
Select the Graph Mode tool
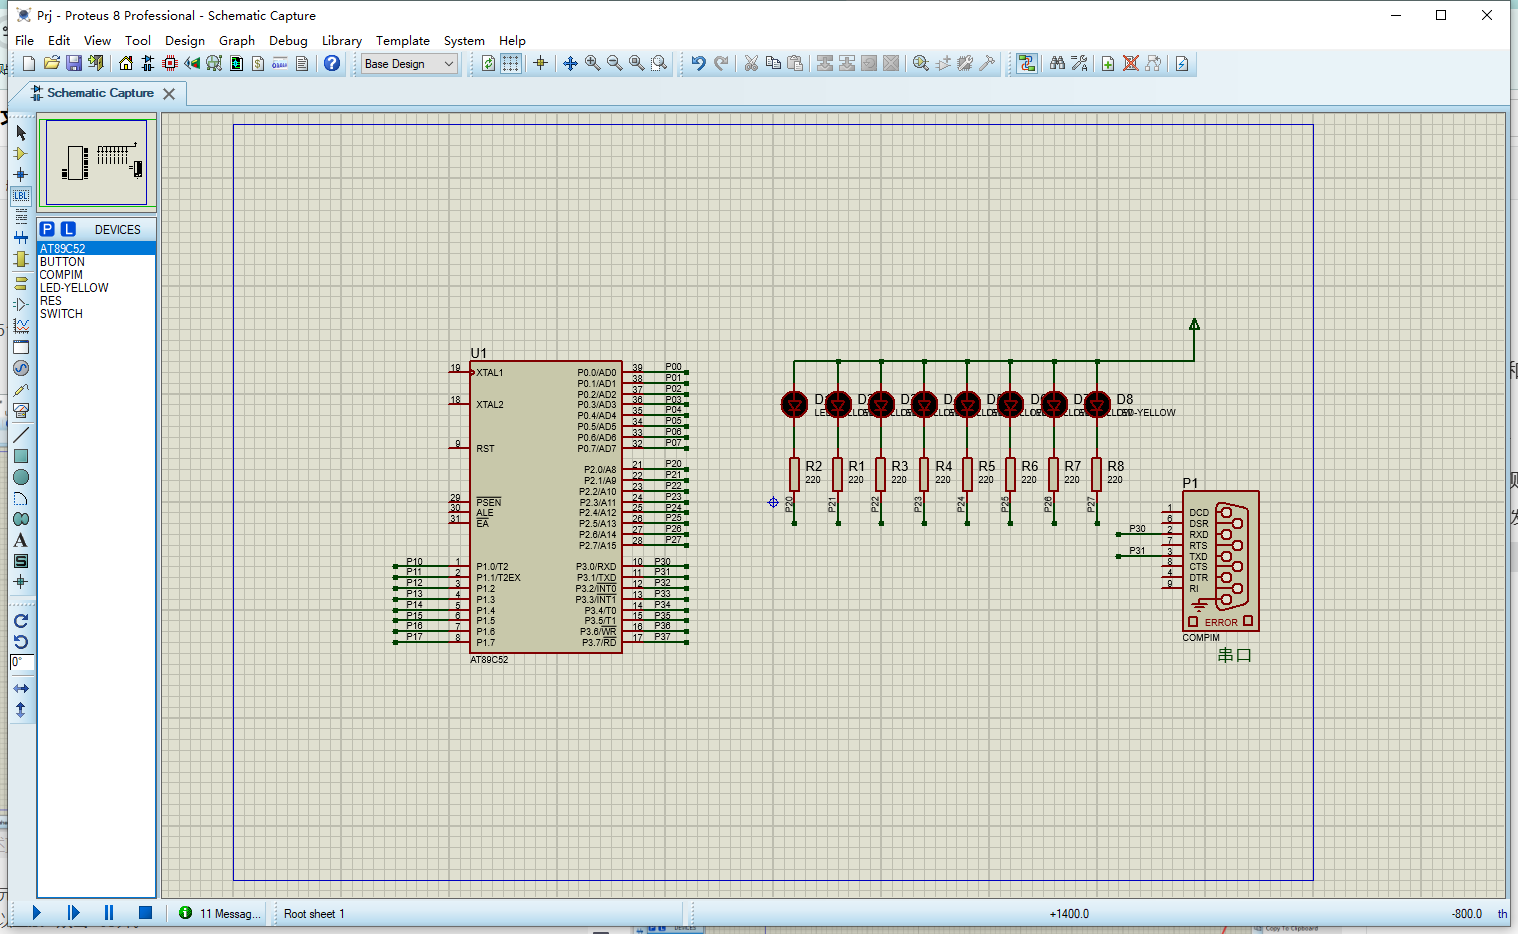pyautogui.click(x=21, y=326)
